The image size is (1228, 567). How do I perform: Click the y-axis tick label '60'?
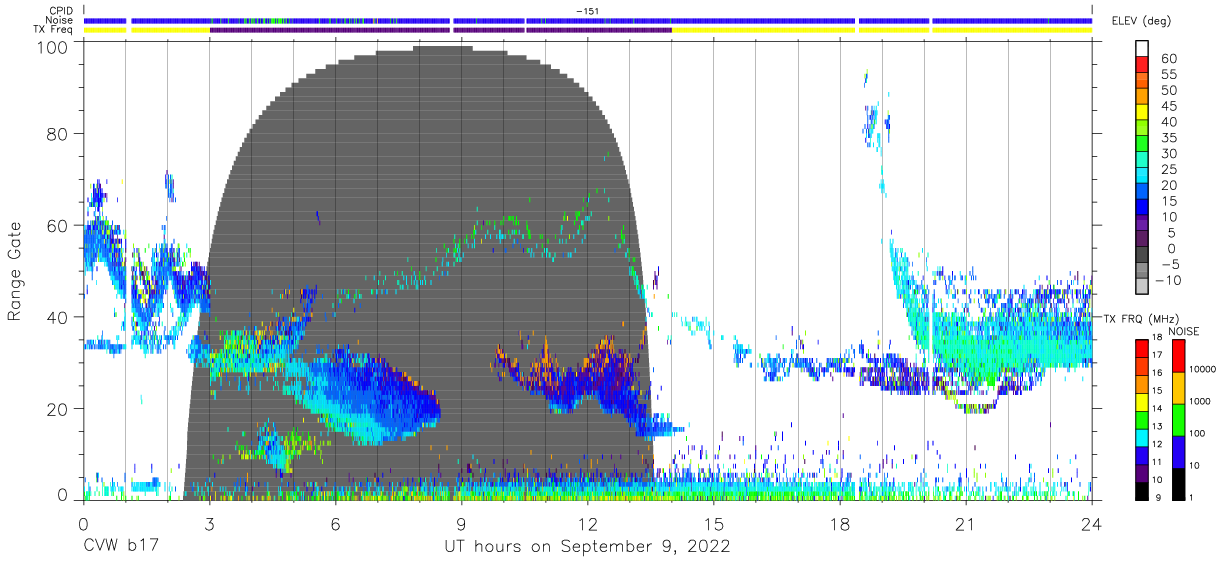tap(57, 225)
